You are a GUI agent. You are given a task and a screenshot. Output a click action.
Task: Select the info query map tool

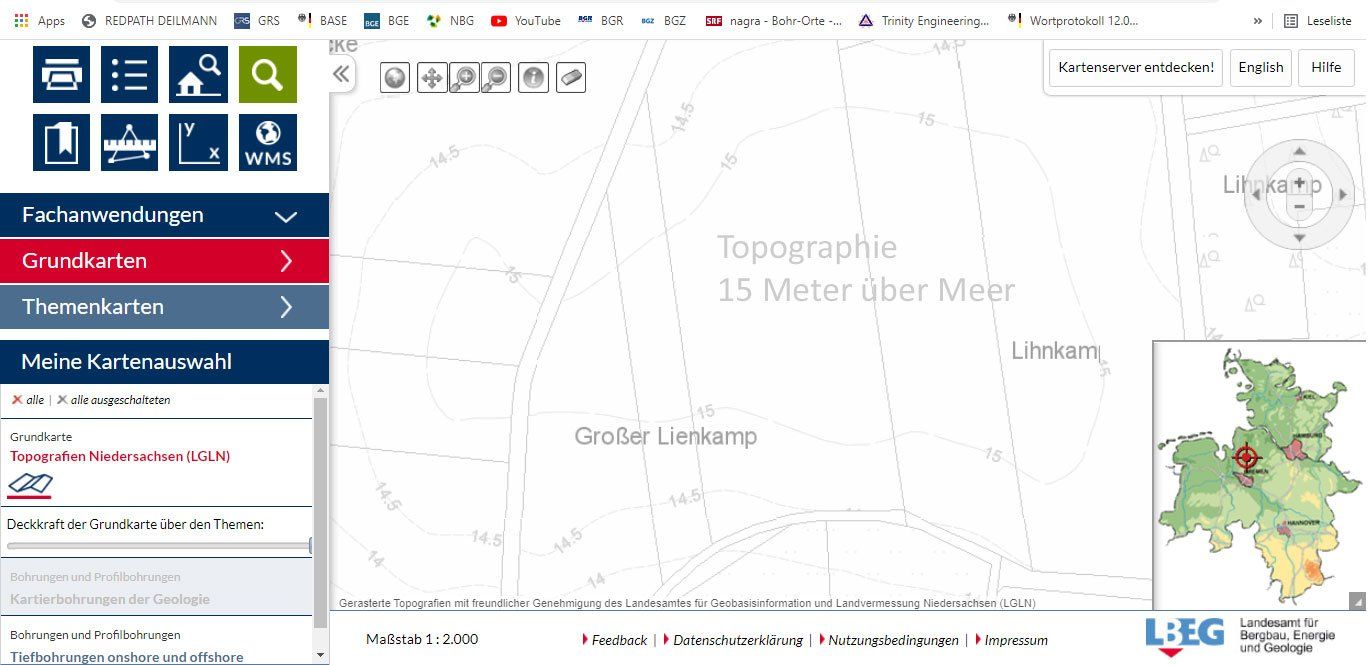point(534,77)
